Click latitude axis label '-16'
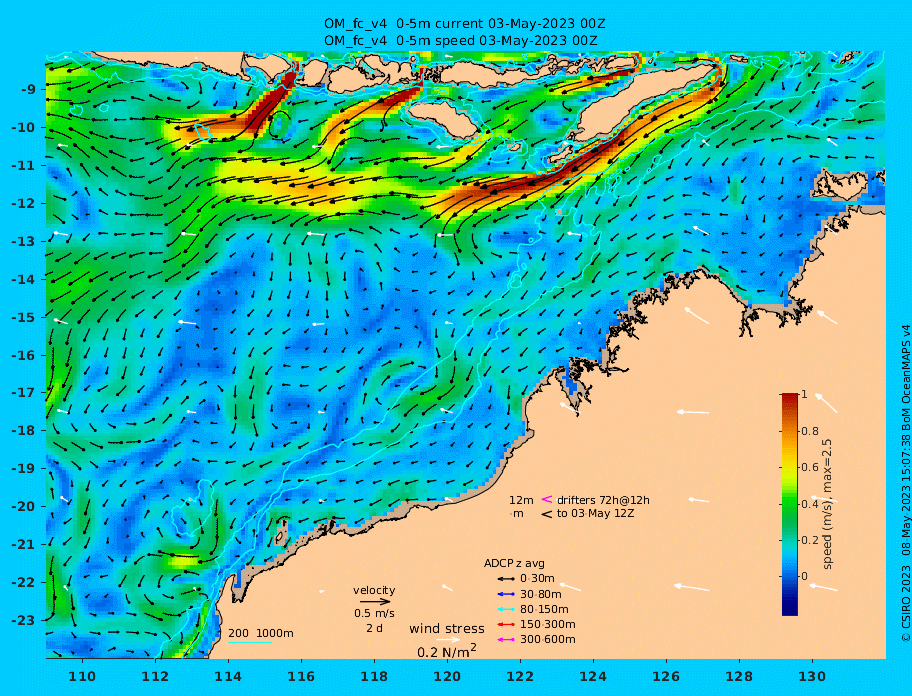Screen dimensions: 912x696 pyautogui.click(x=23, y=355)
